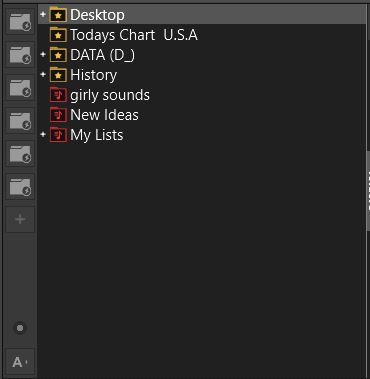The image size is (370, 379).
Task: Select the Todays Chart U.S.A folder
Action: point(134,35)
